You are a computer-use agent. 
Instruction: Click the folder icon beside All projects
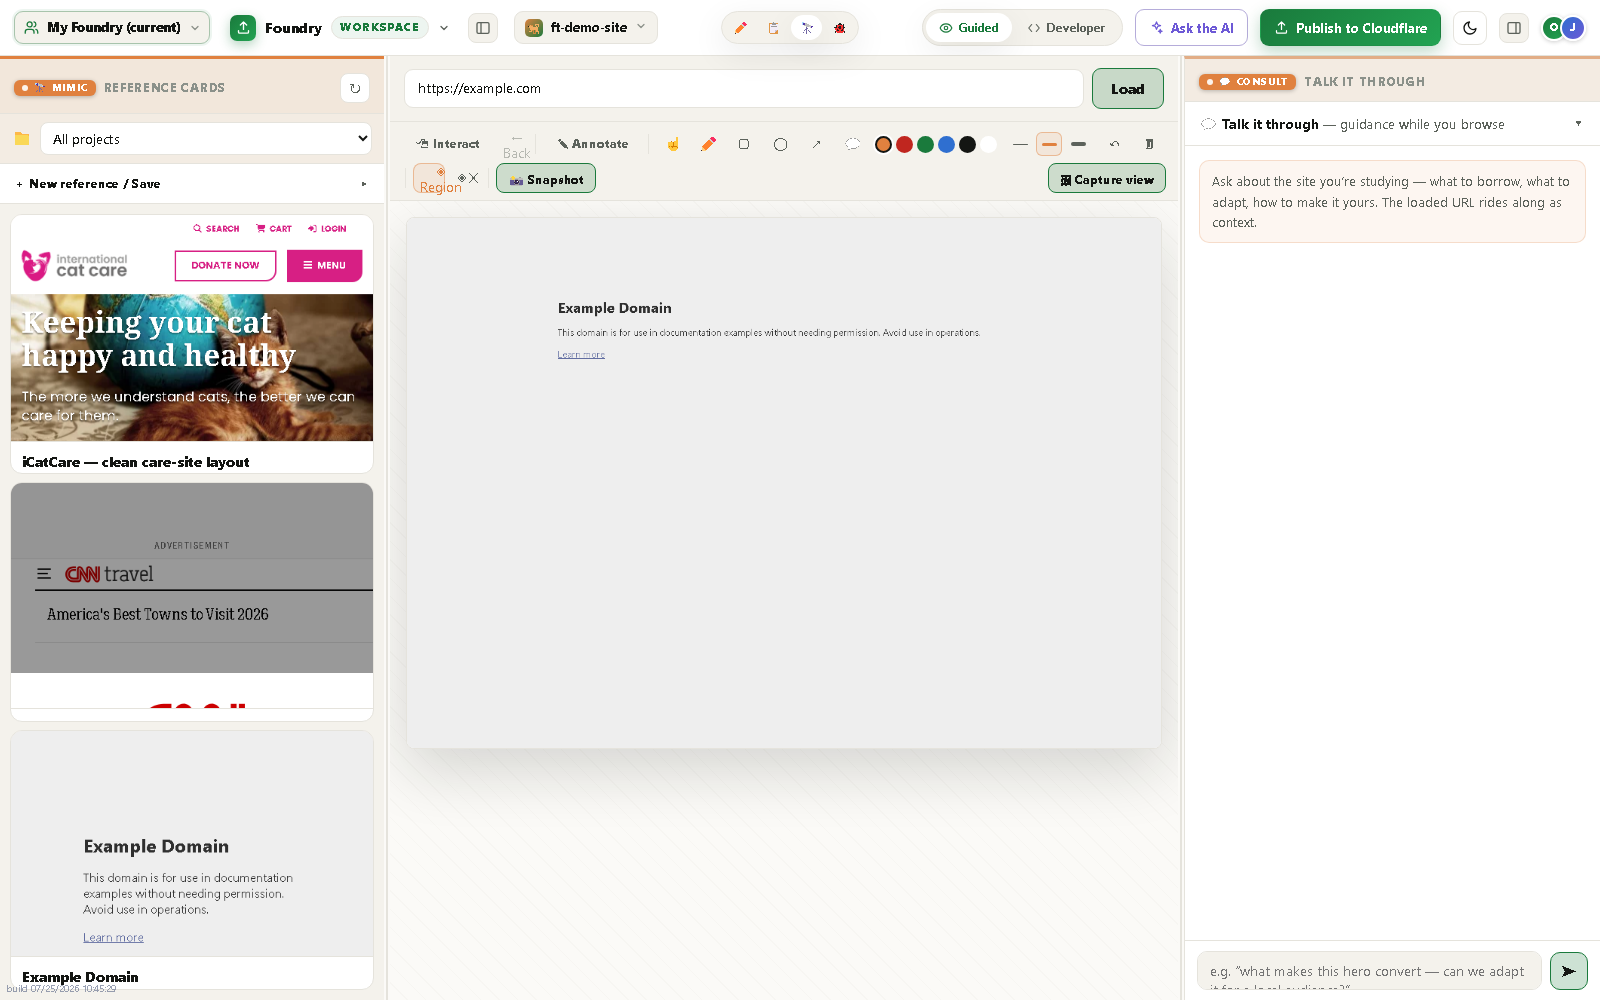click(22, 139)
